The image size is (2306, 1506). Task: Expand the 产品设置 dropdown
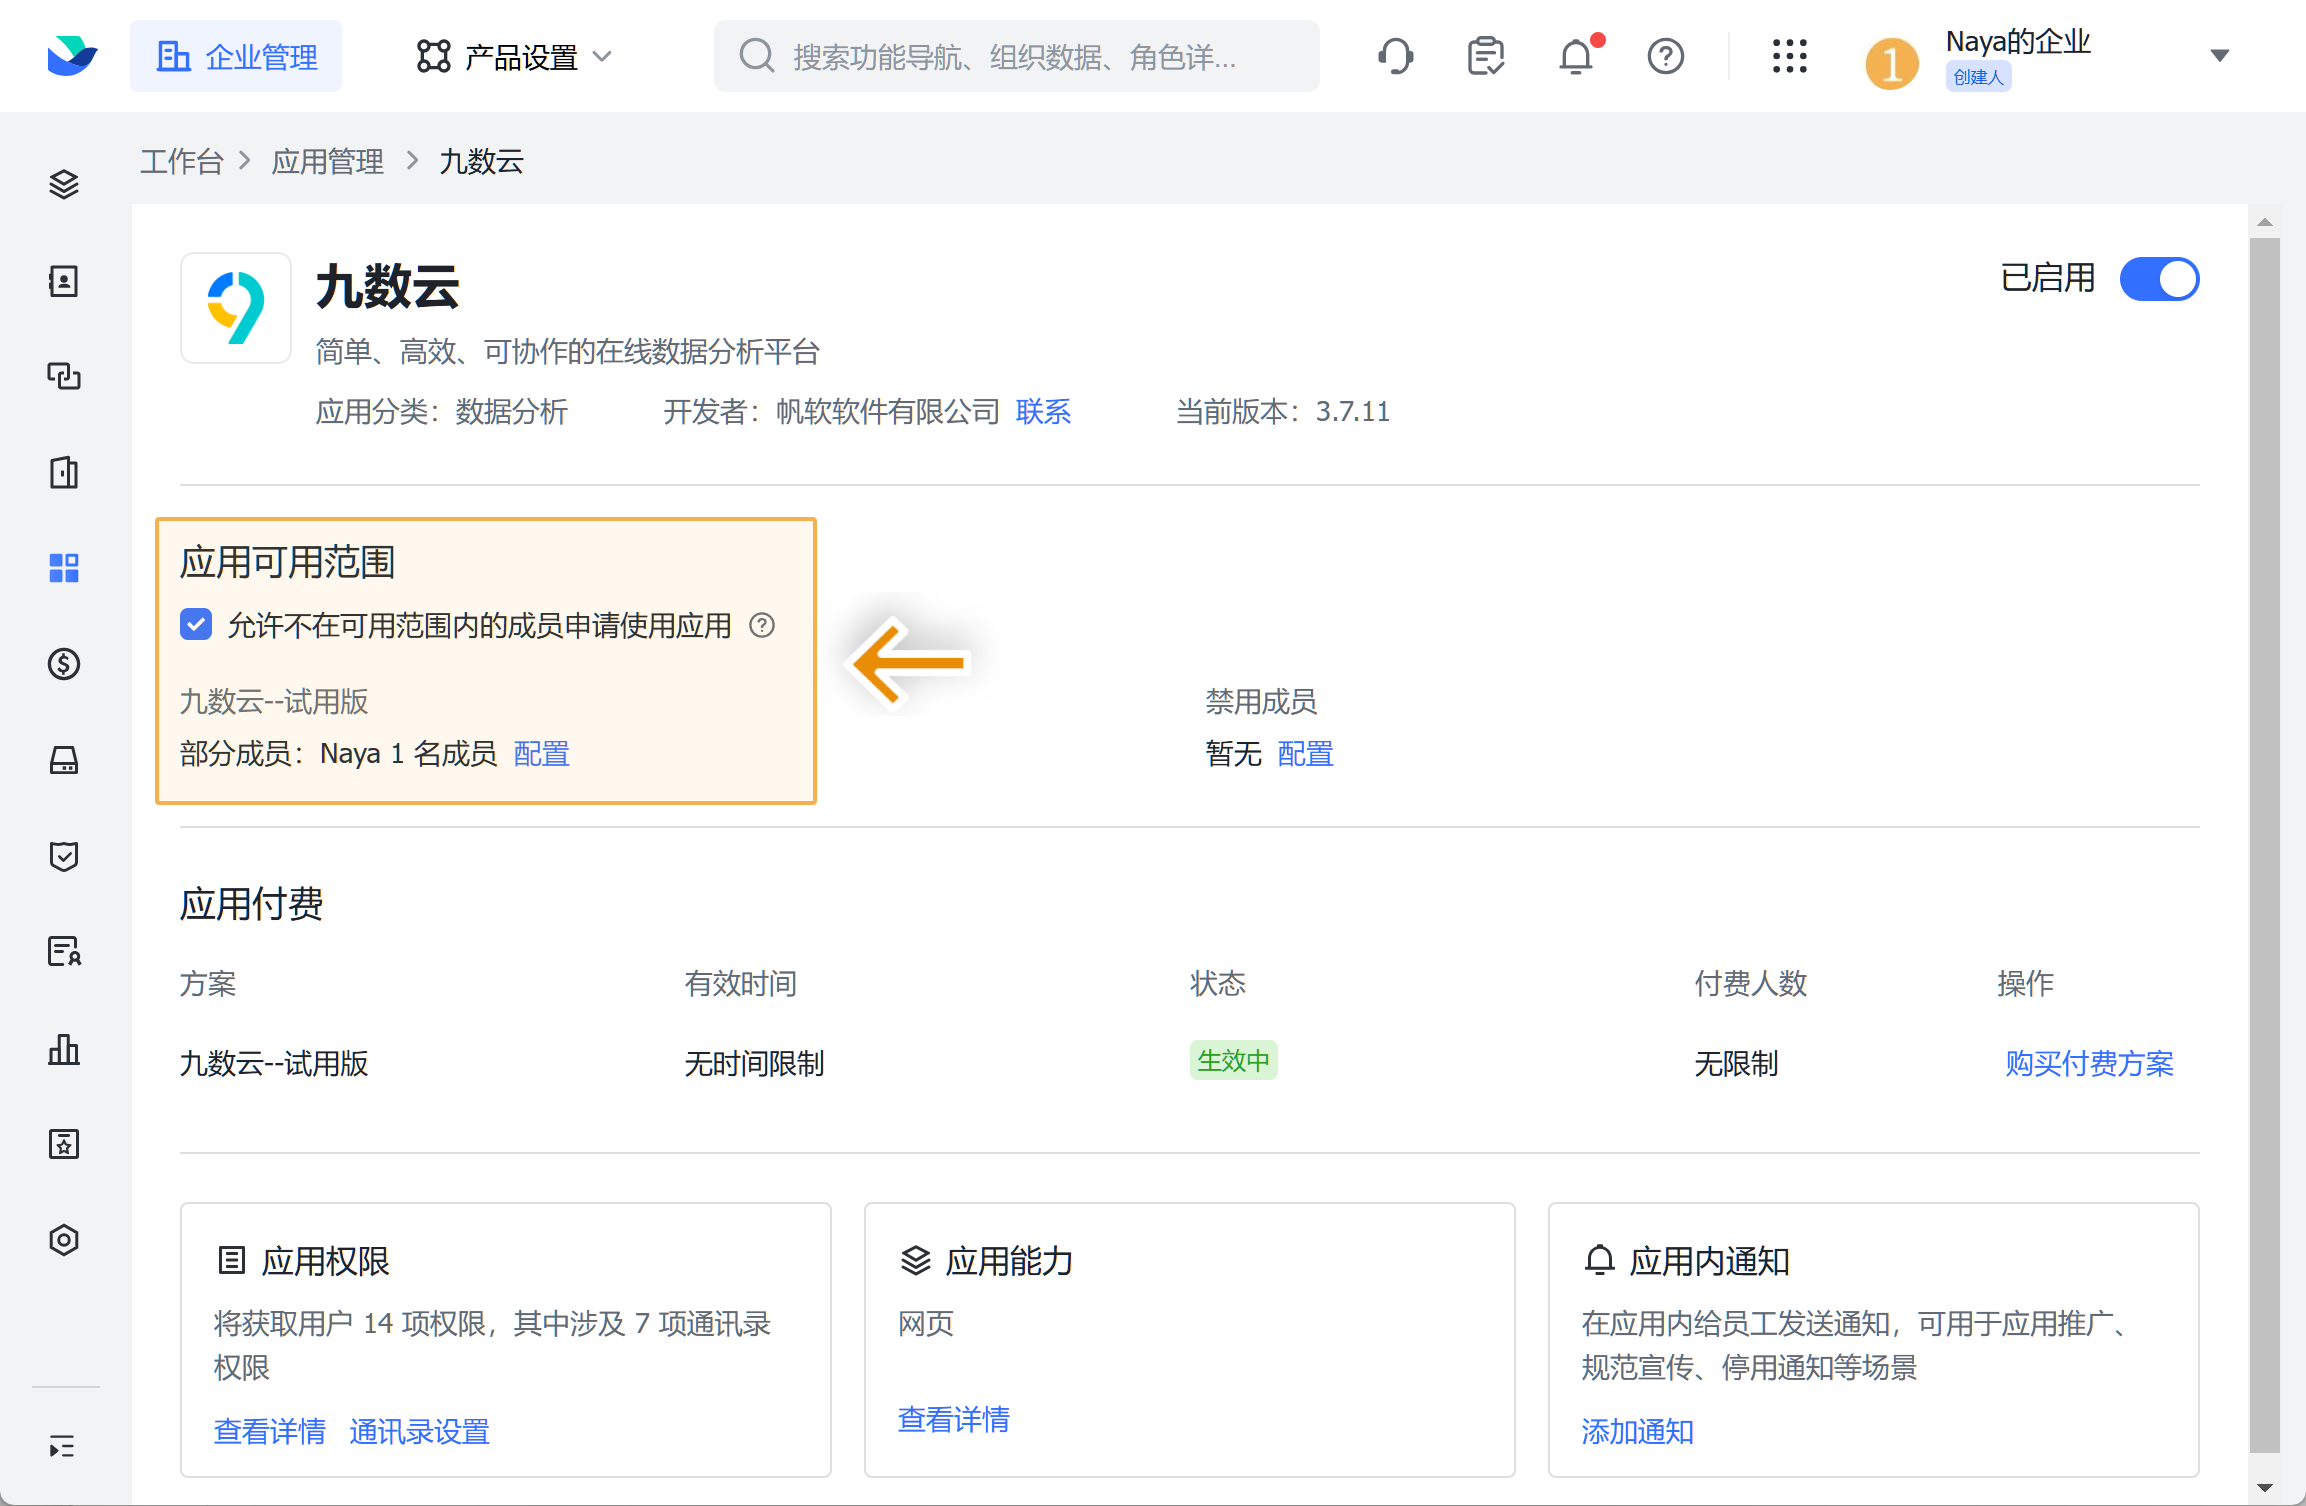(514, 56)
